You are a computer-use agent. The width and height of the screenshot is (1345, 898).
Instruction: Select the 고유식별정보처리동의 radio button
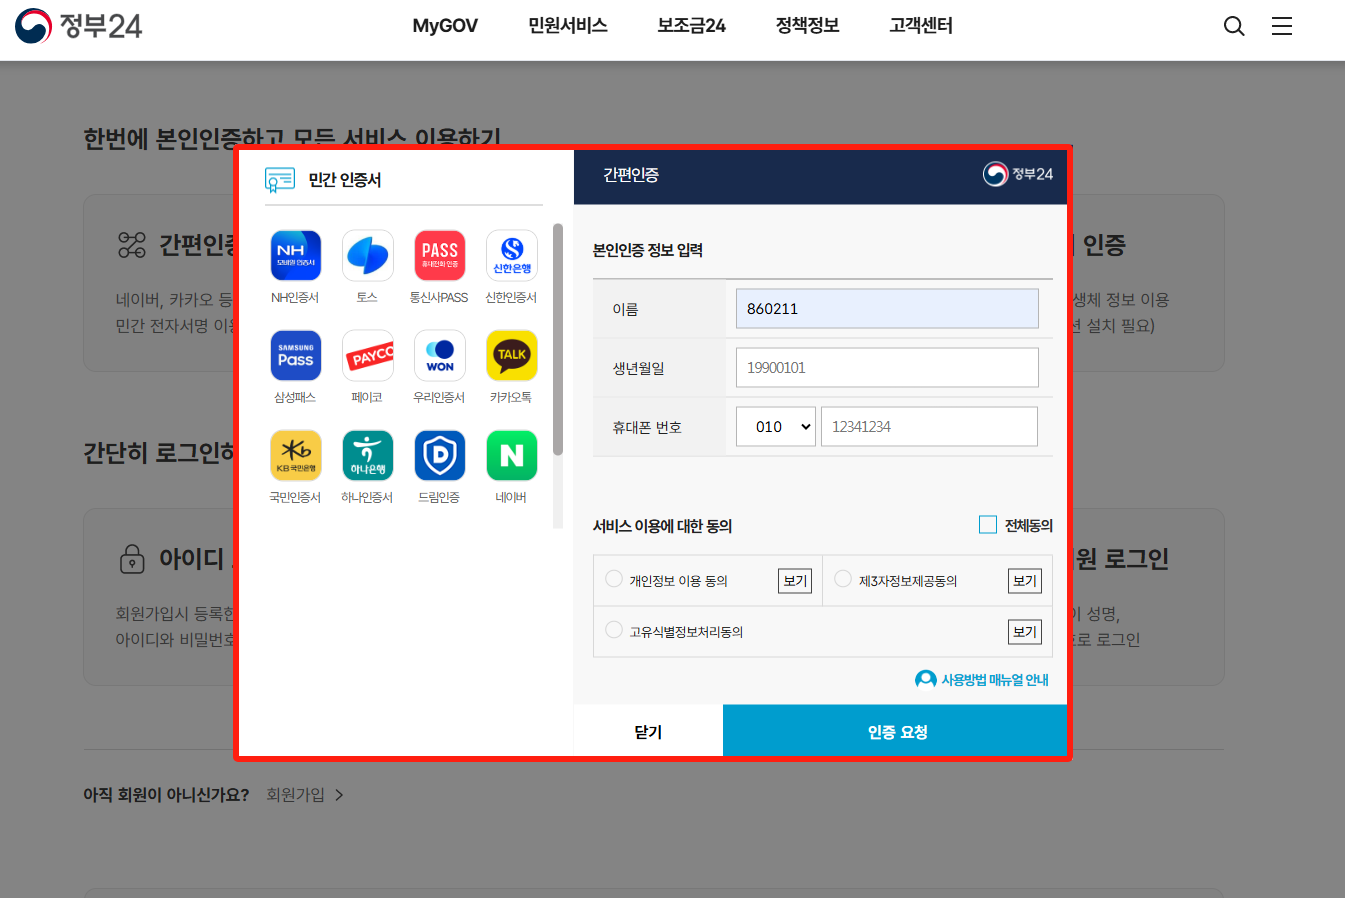[x=614, y=630]
